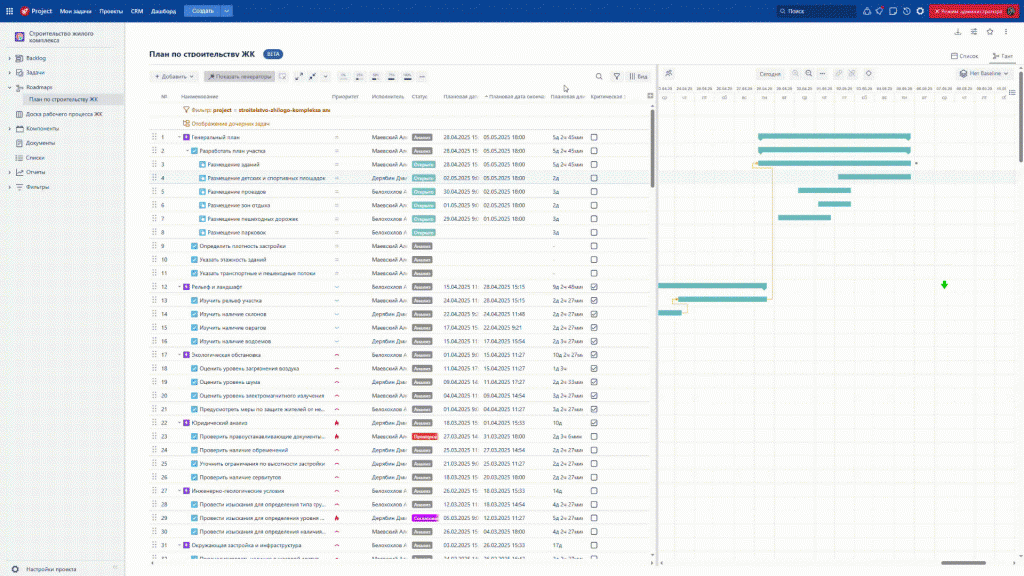
Task: Click the top bar Поиск search field
Action: (x=812, y=11)
